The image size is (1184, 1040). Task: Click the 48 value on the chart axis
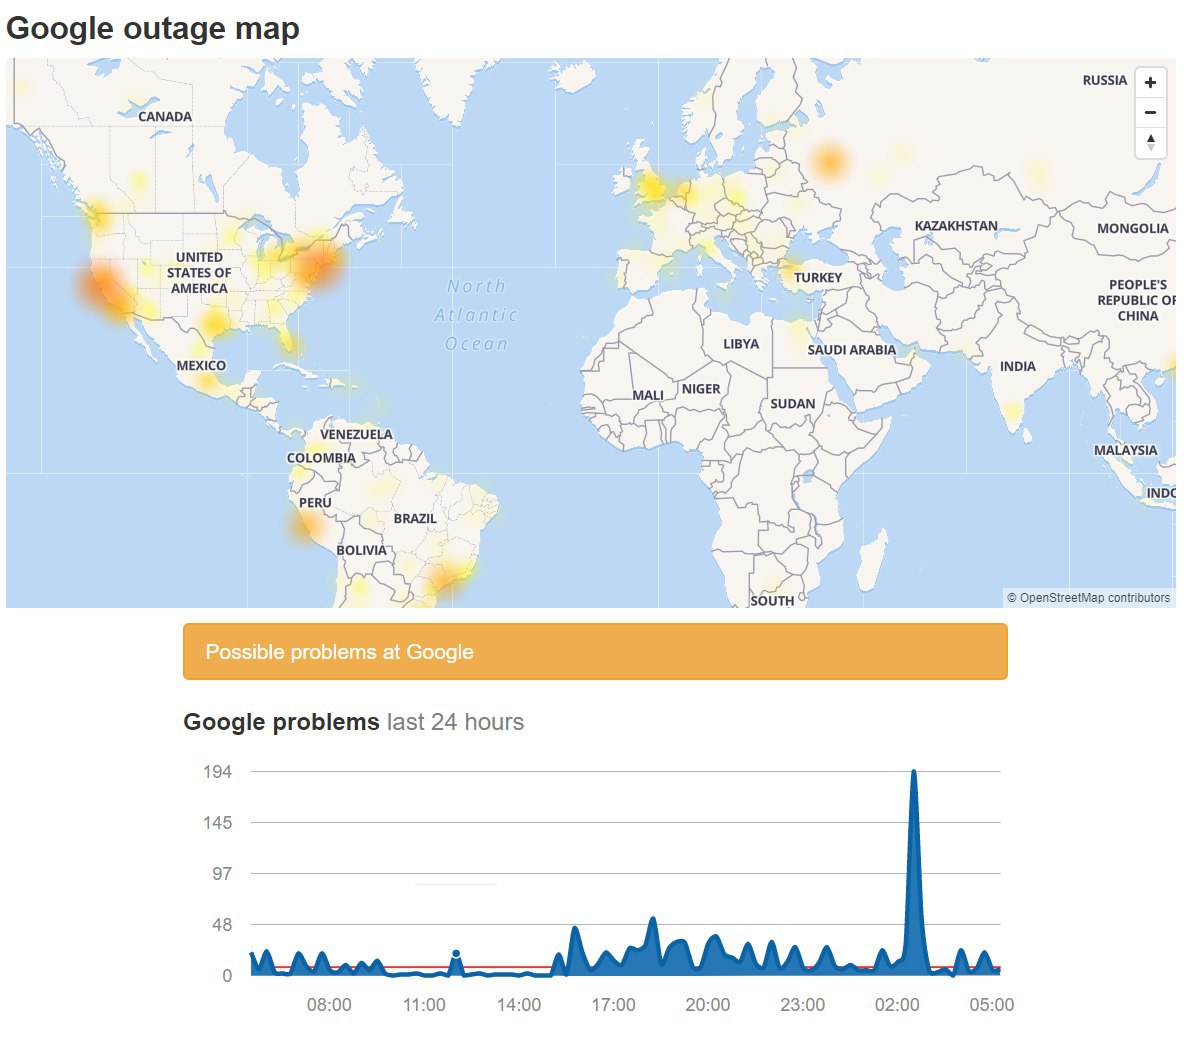click(x=222, y=925)
